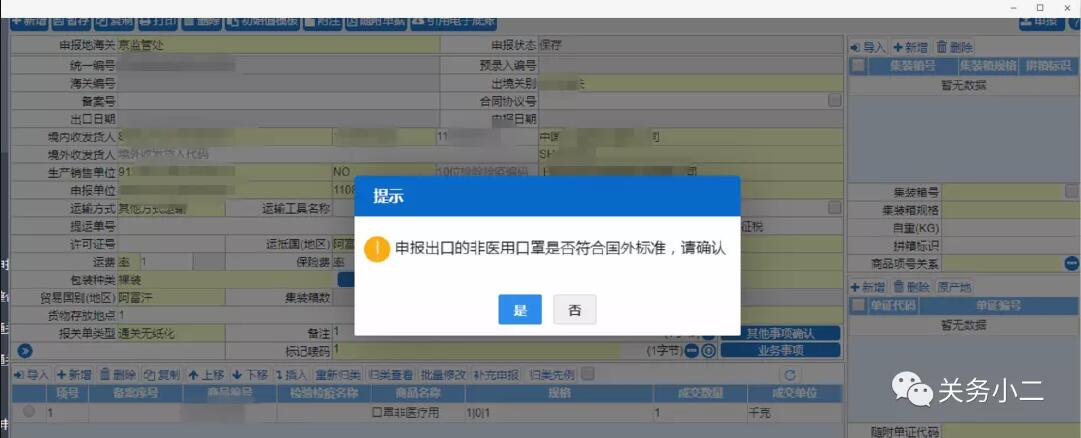Viewport: 1081px width, 438px height.
Task: Click 复制 in the goods list toolbar
Action: pyautogui.click(x=162, y=375)
